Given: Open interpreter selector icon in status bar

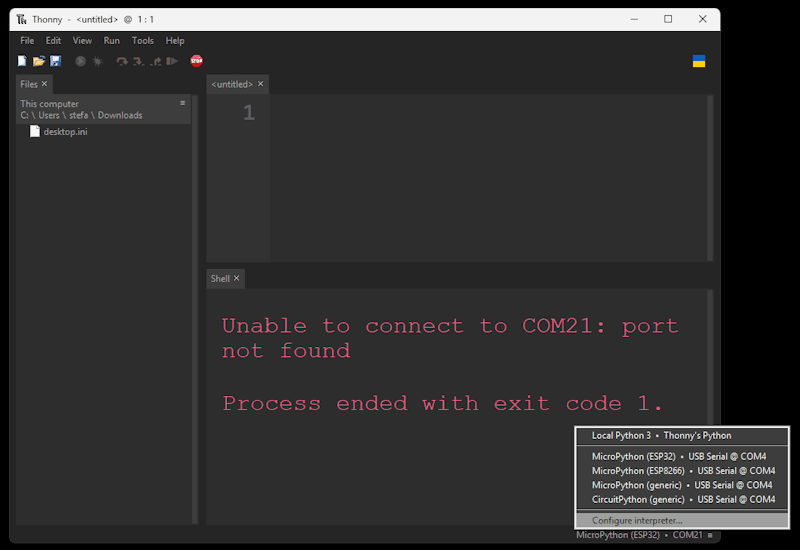Looking at the screenshot, I should coord(710,535).
